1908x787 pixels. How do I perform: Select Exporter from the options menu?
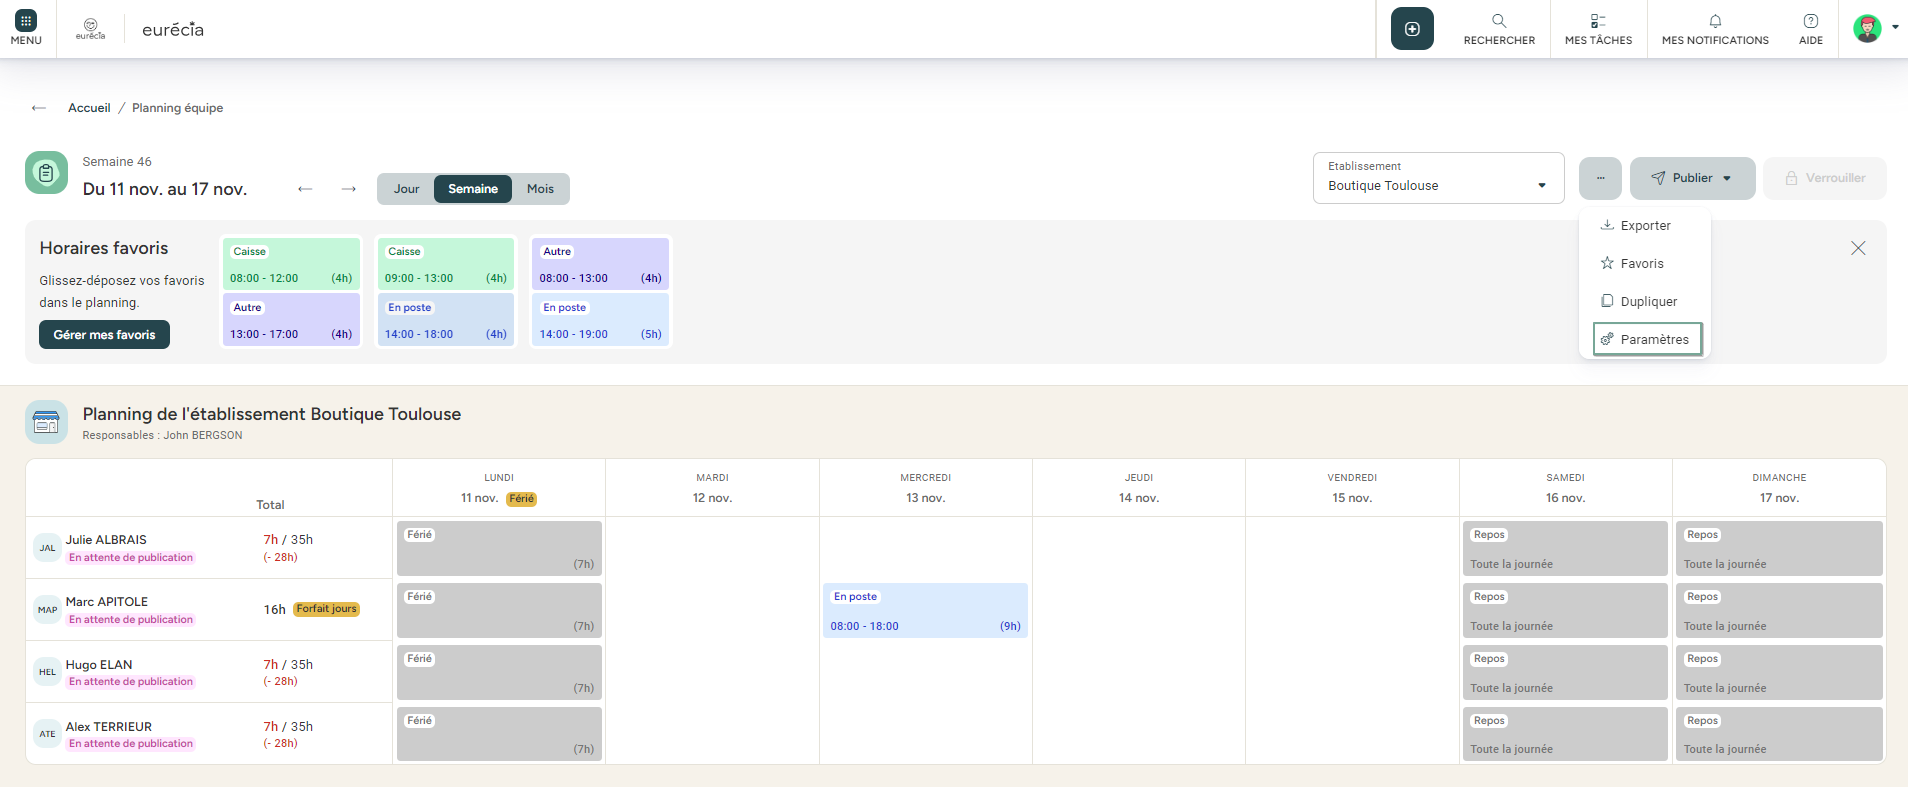pyautogui.click(x=1645, y=226)
